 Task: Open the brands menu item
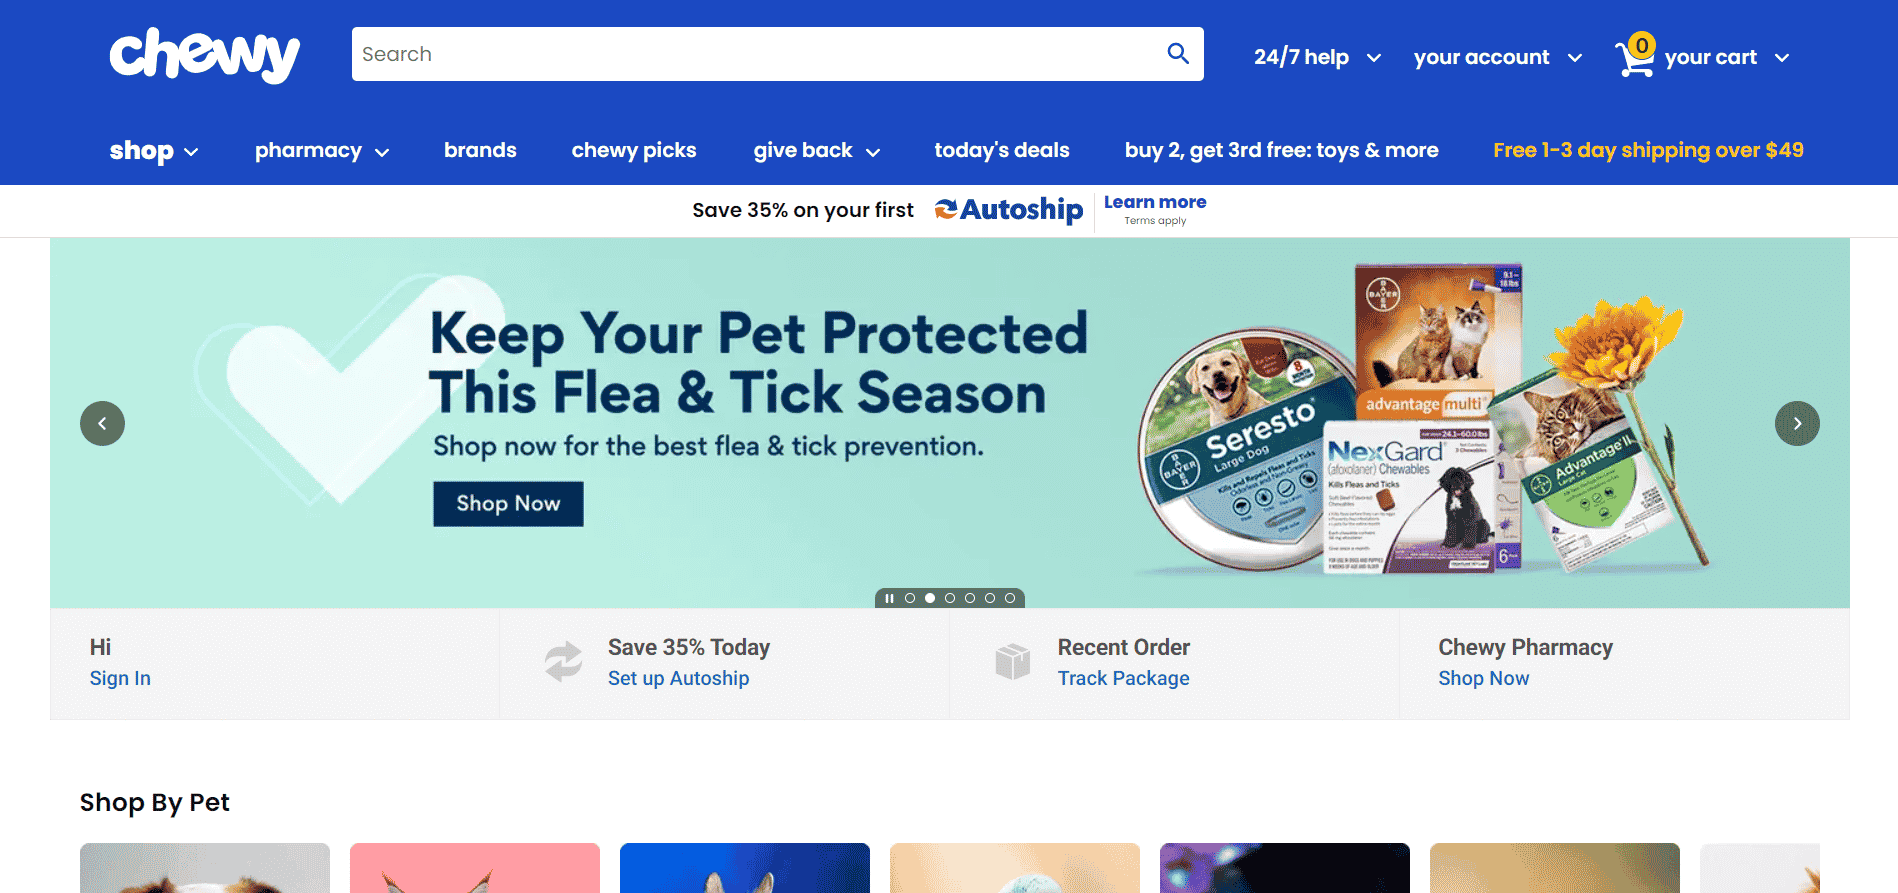(x=480, y=150)
